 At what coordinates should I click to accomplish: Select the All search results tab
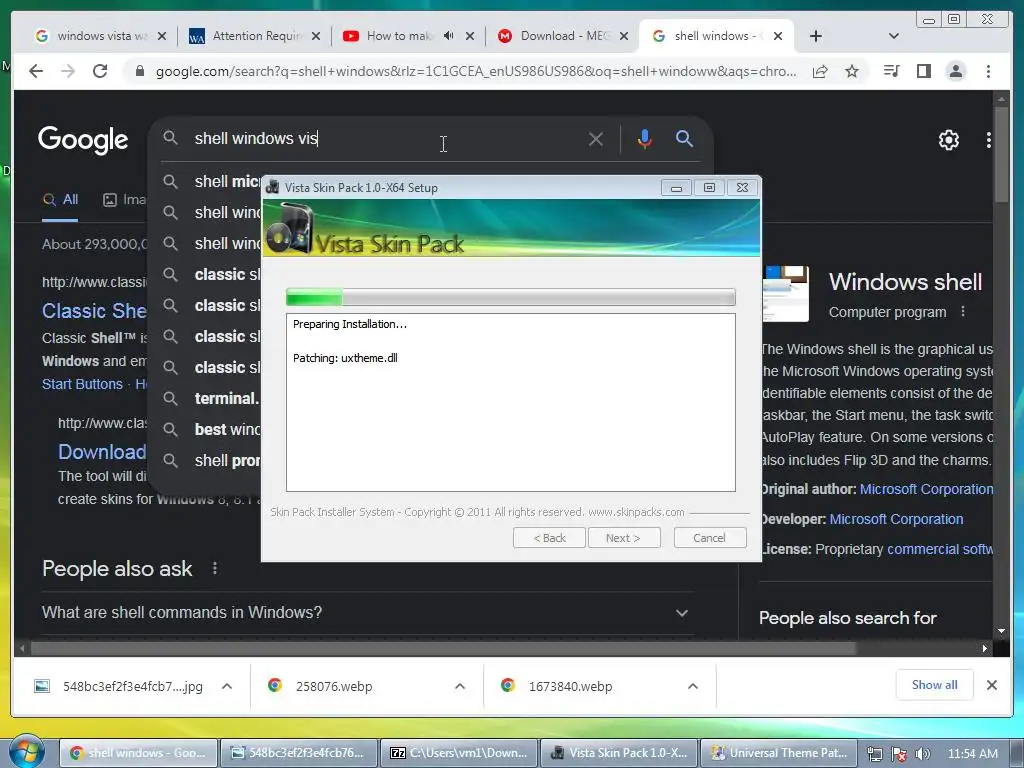click(x=60, y=200)
